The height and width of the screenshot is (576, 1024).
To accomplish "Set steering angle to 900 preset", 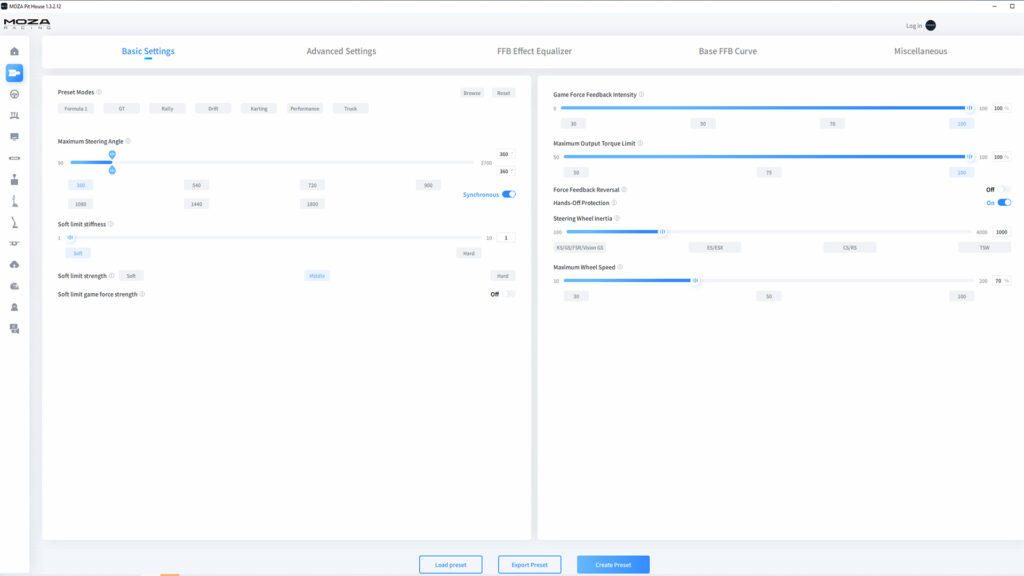I will [x=428, y=185].
